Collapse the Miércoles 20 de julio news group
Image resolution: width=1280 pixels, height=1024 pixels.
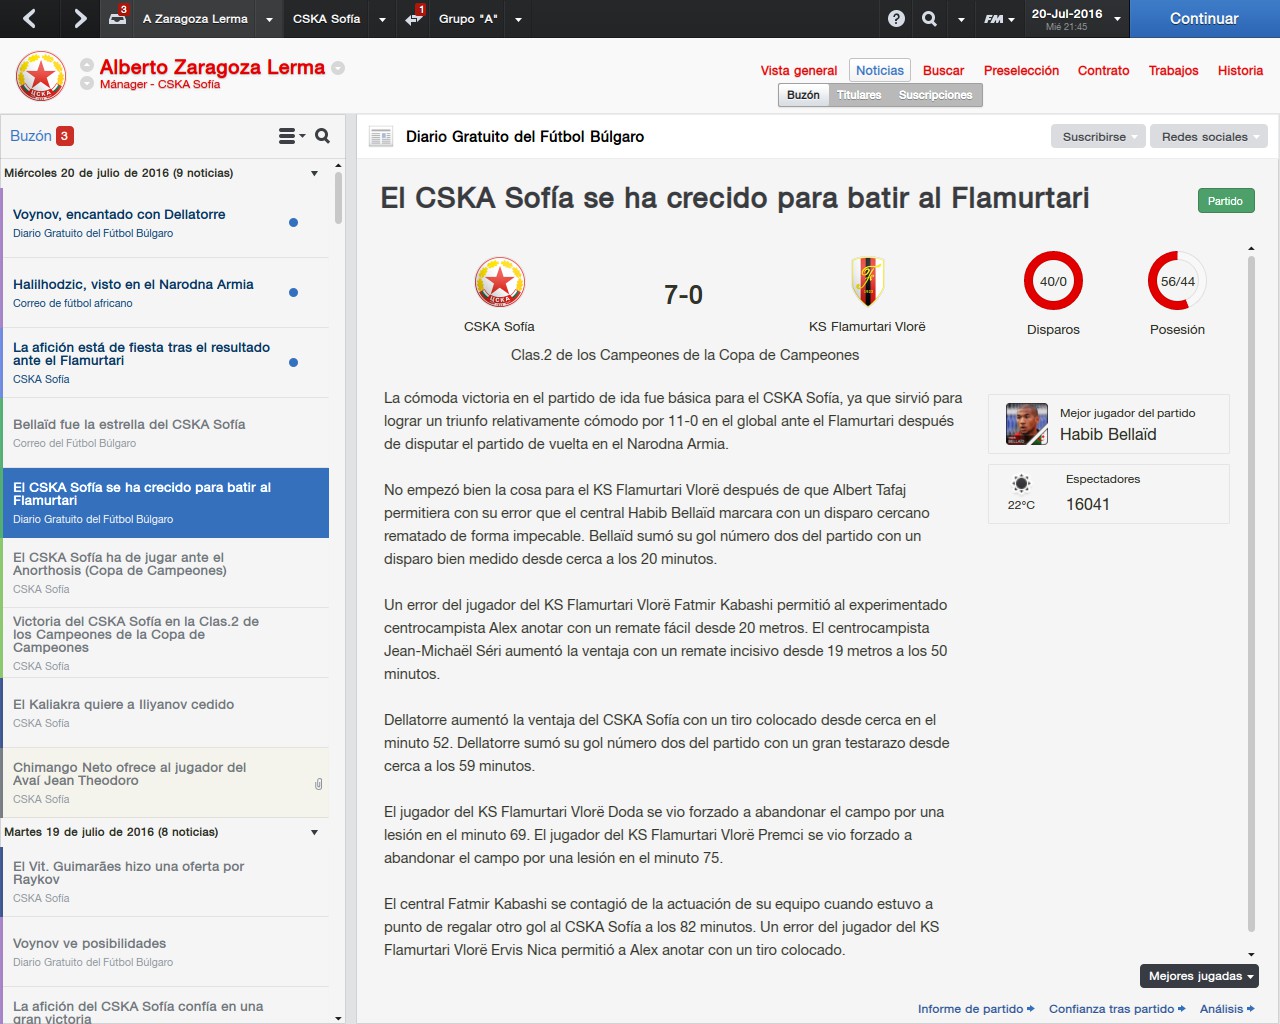(x=314, y=173)
